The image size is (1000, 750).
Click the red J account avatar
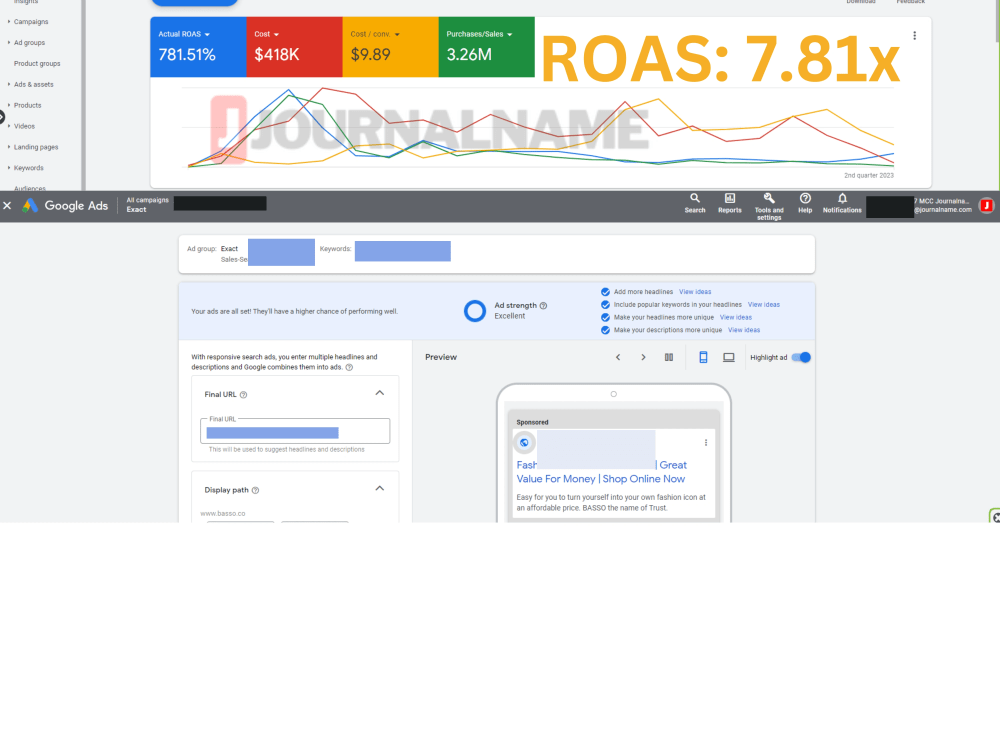(x=987, y=205)
